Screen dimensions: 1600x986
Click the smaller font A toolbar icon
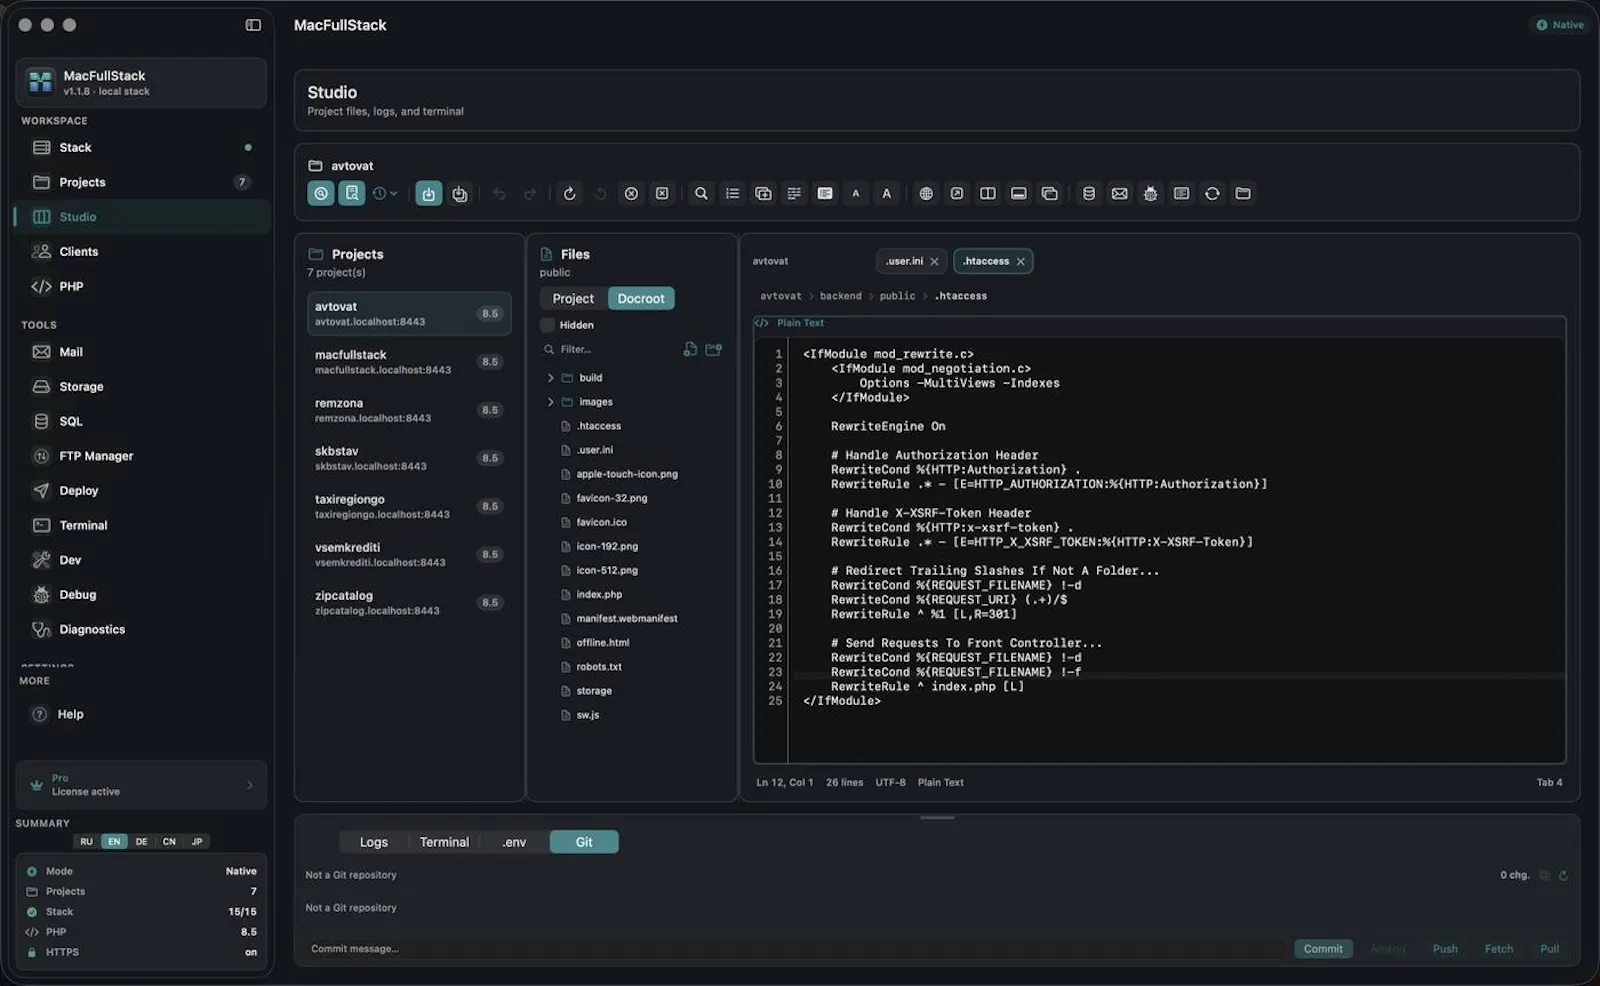click(856, 194)
